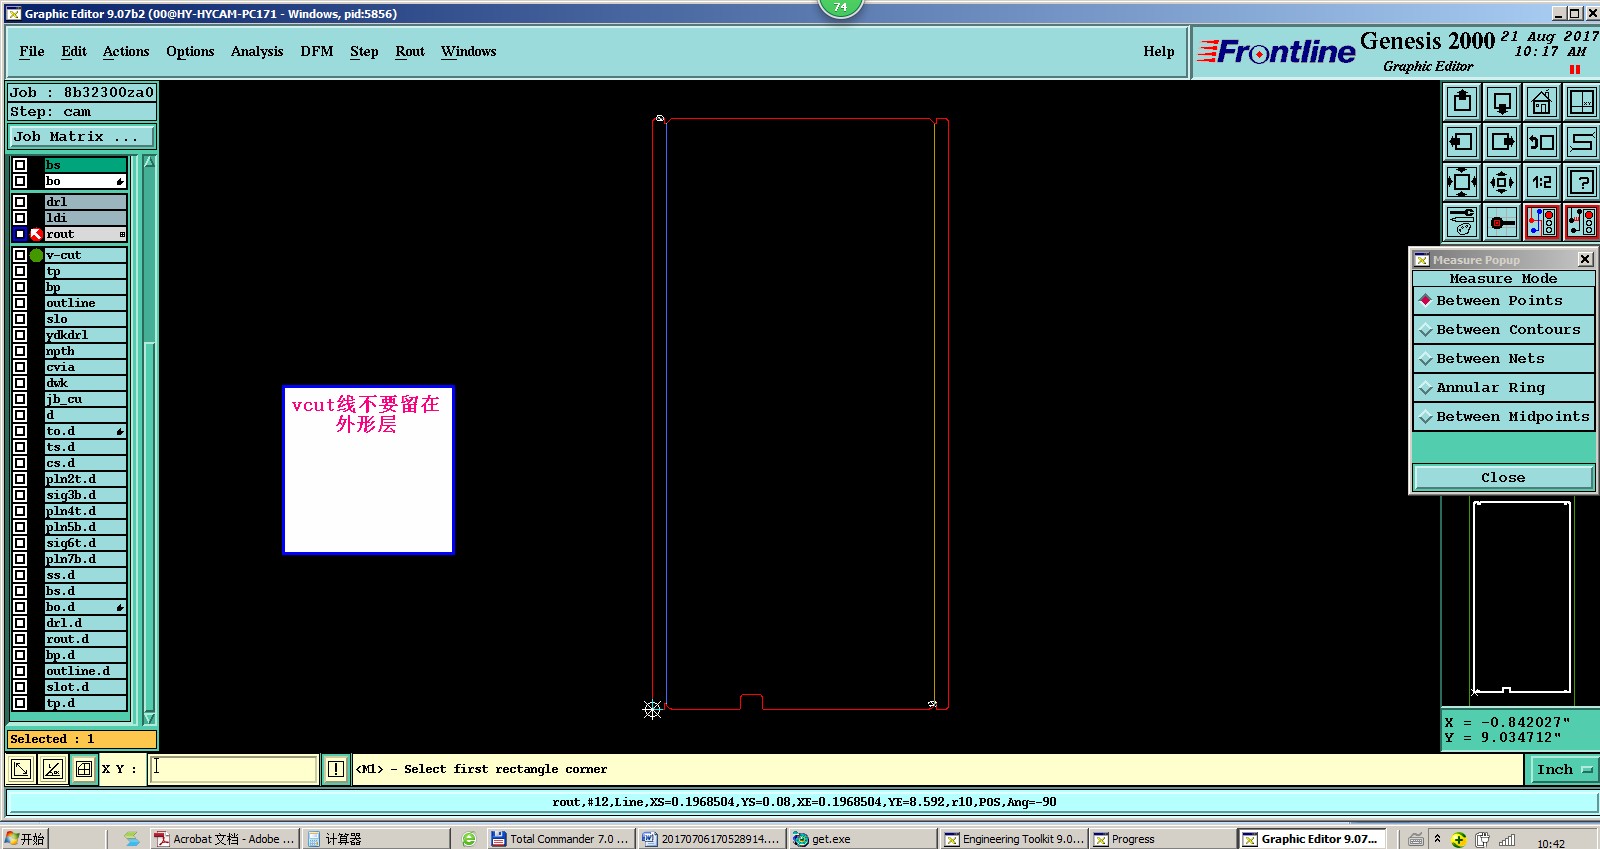Viewport: 1600px width, 849px height.
Task: Select the rout.d layer row
Action: click(x=85, y=639)
